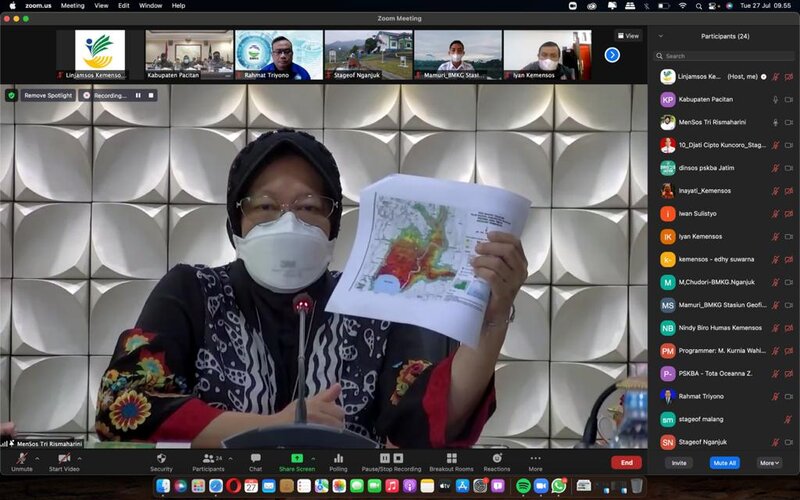
Task: Click the green encryption shield icon
Action: pos(11,95)
